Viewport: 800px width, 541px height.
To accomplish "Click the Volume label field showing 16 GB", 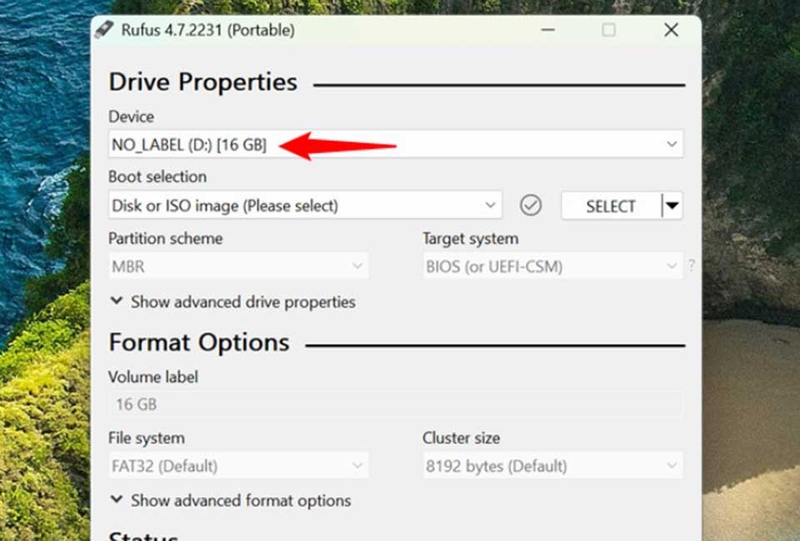I will (395, 404).
